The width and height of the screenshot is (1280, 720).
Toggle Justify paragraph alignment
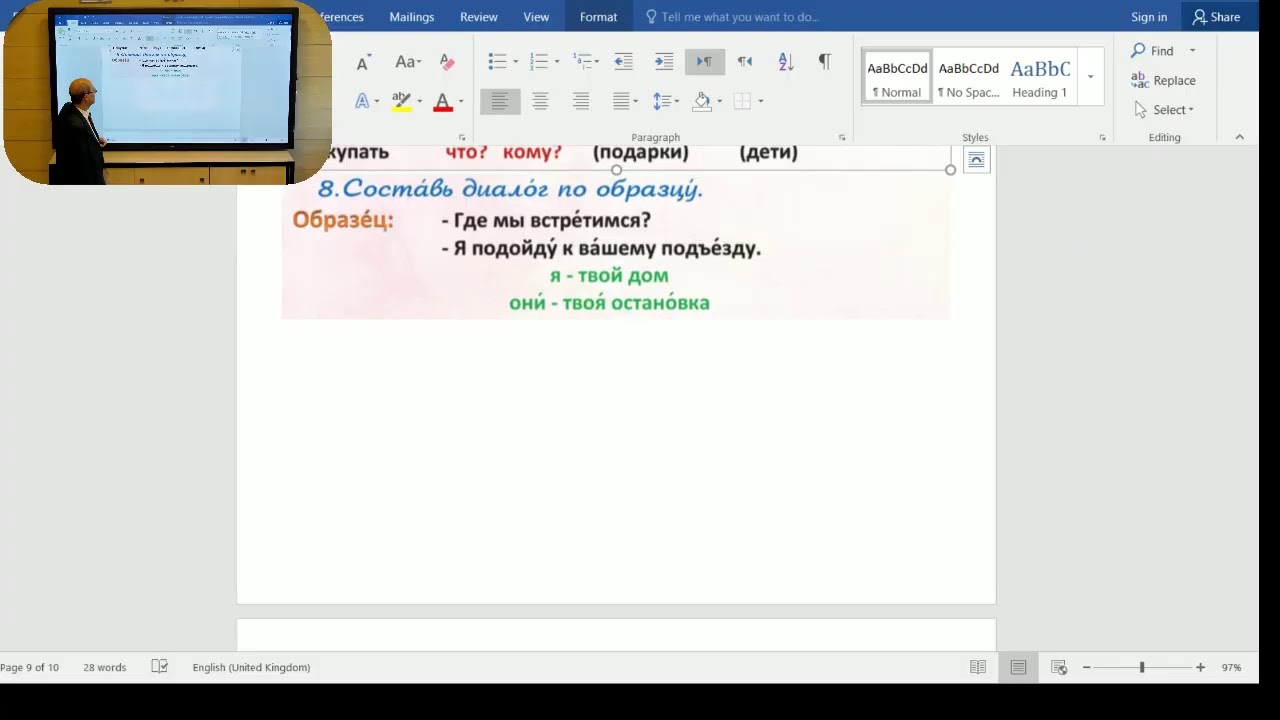pyautogui.click(x=620, y=101)
